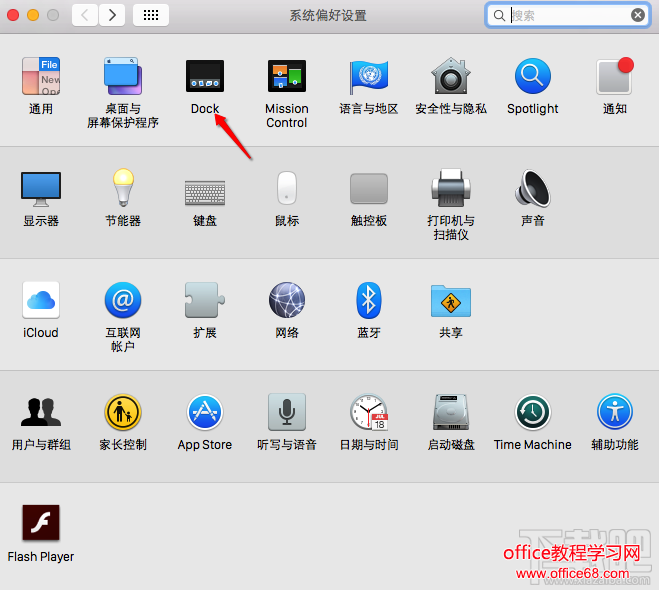The width and height of the screenshot is (659, 590).
Task: Clear the search field with the X button
Action: pos(638,16)
